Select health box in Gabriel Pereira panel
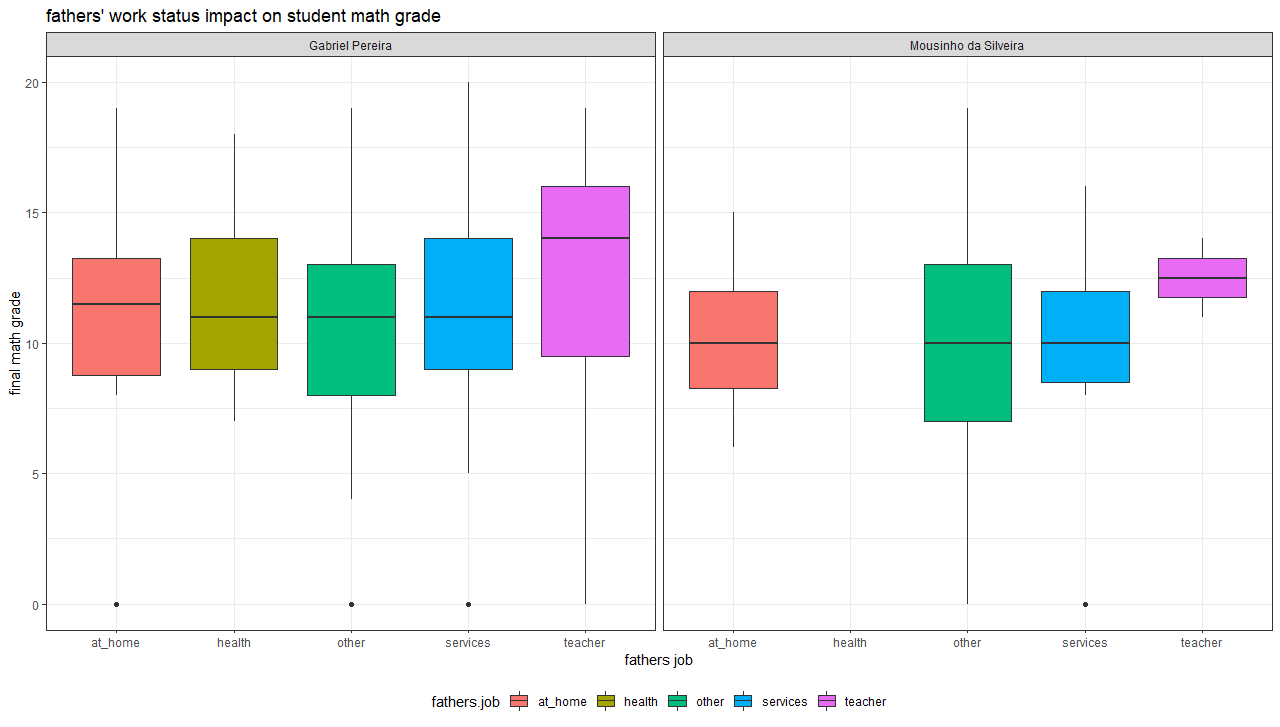 click(234, 304)
